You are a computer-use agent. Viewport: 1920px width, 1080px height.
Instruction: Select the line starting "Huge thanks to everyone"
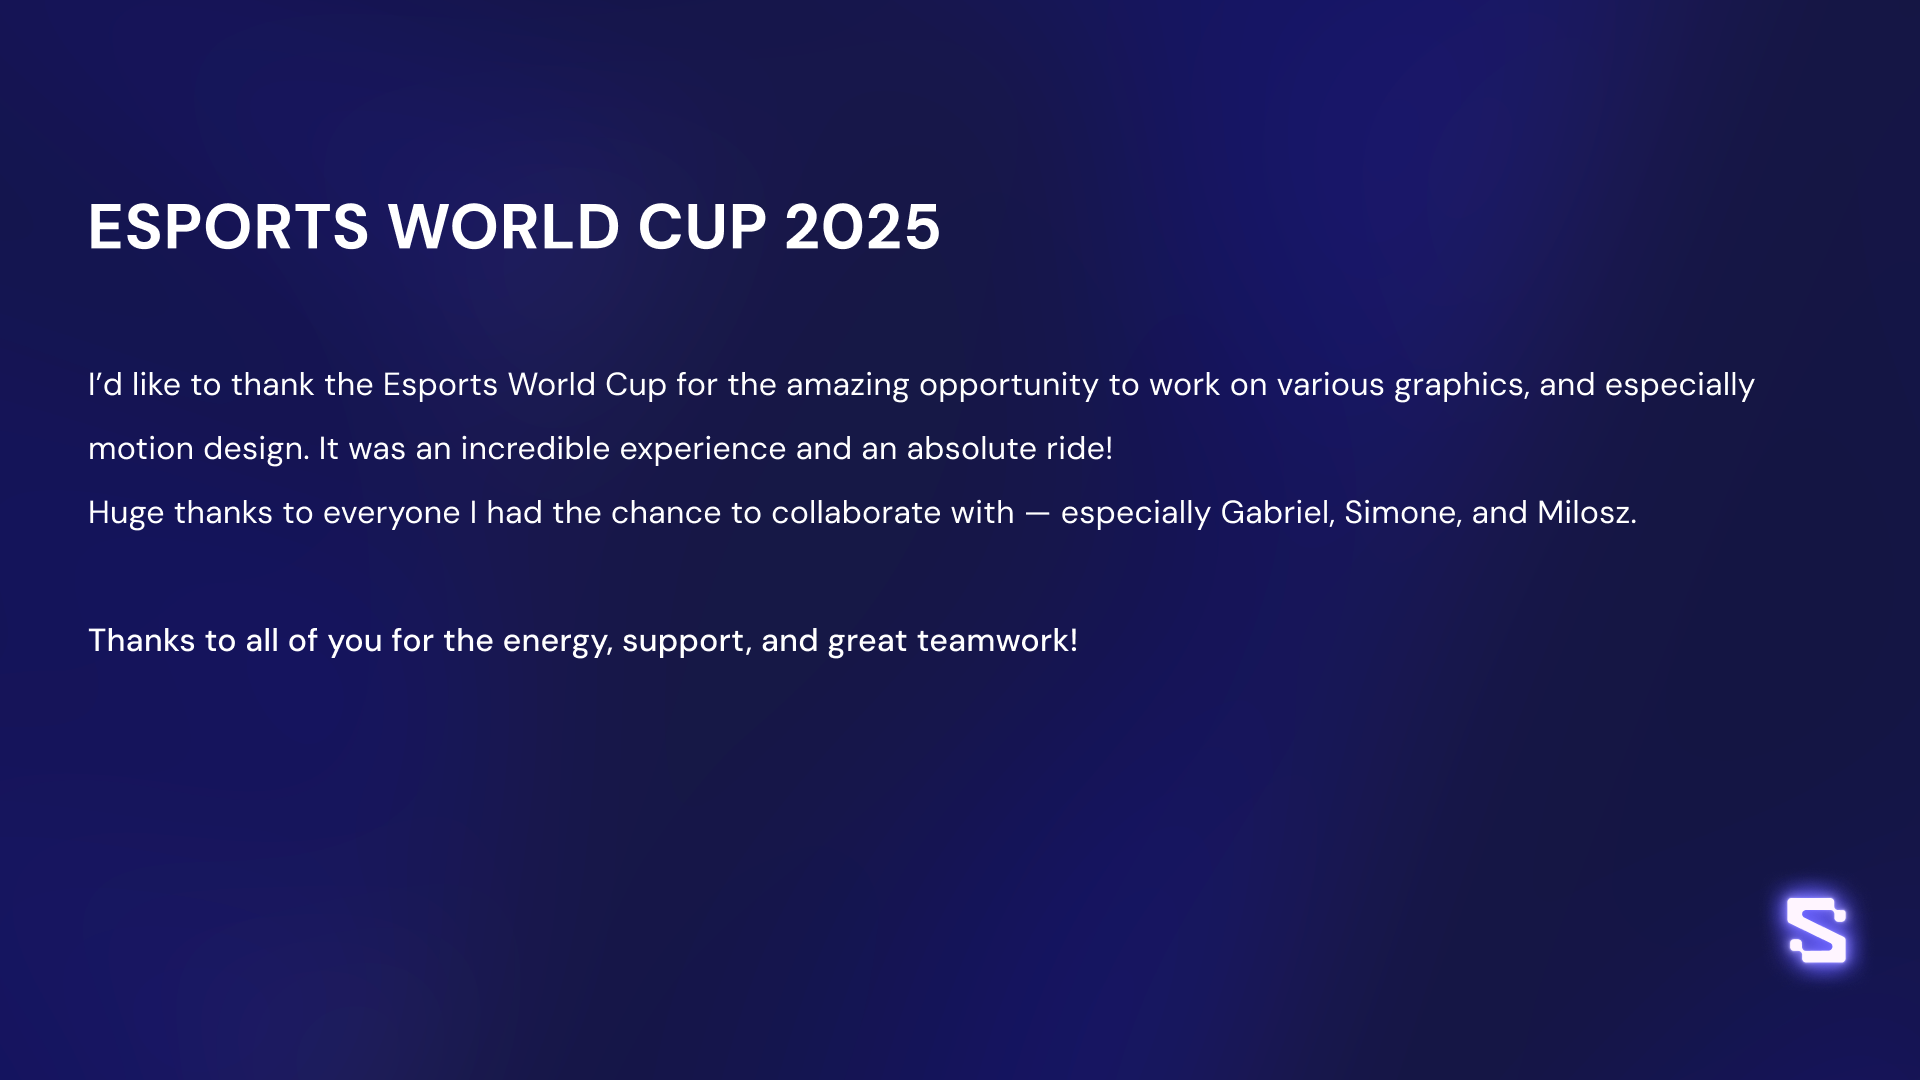[x=862, y=513]
